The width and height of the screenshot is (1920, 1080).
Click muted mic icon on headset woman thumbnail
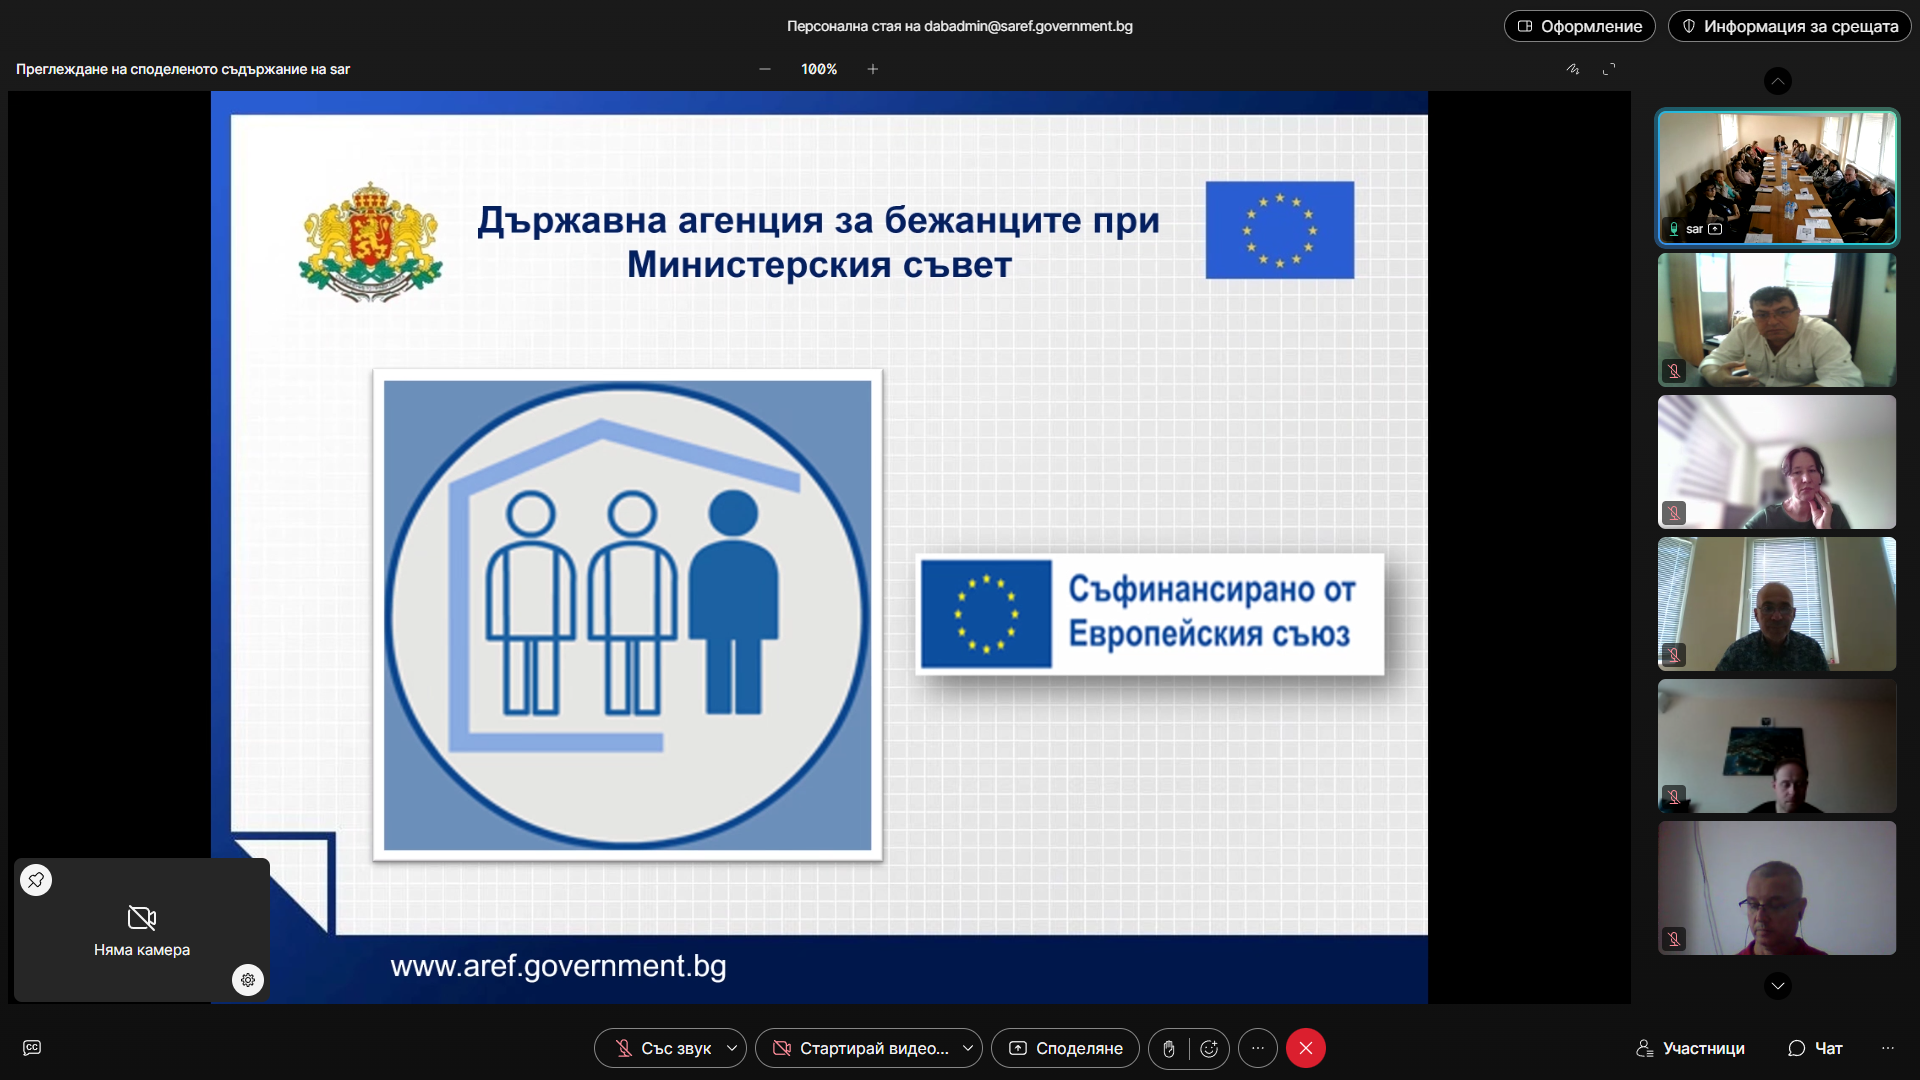tap(1674, 513)
